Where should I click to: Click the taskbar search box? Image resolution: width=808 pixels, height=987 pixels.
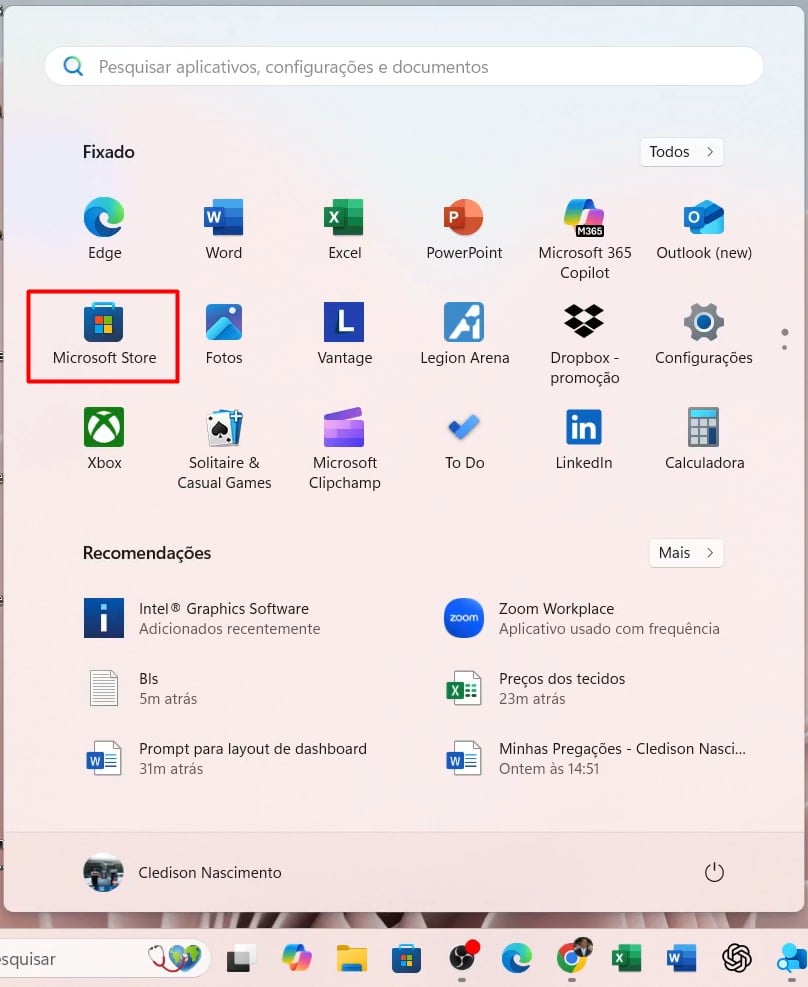coord(104,959)
